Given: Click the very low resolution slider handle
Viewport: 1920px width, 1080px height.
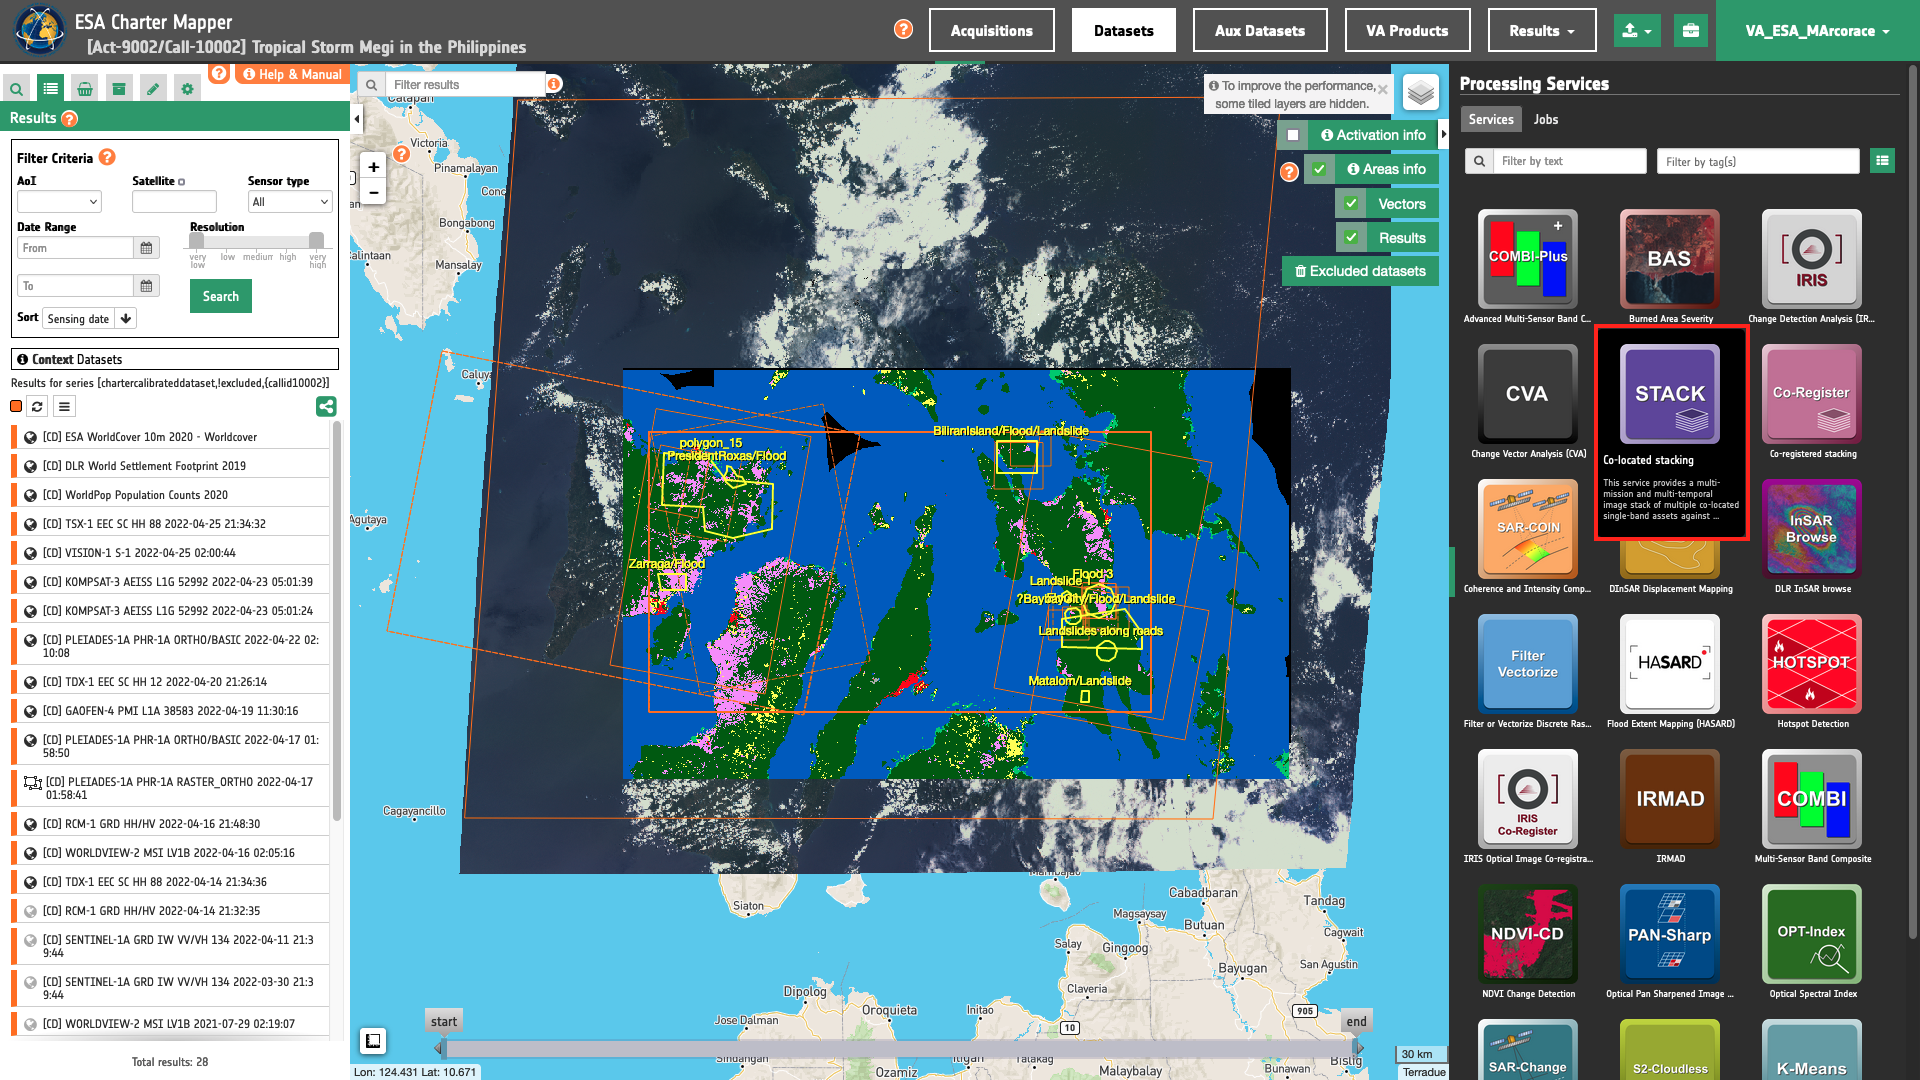Looking at the screenshot, I should [x=197, y=241].
